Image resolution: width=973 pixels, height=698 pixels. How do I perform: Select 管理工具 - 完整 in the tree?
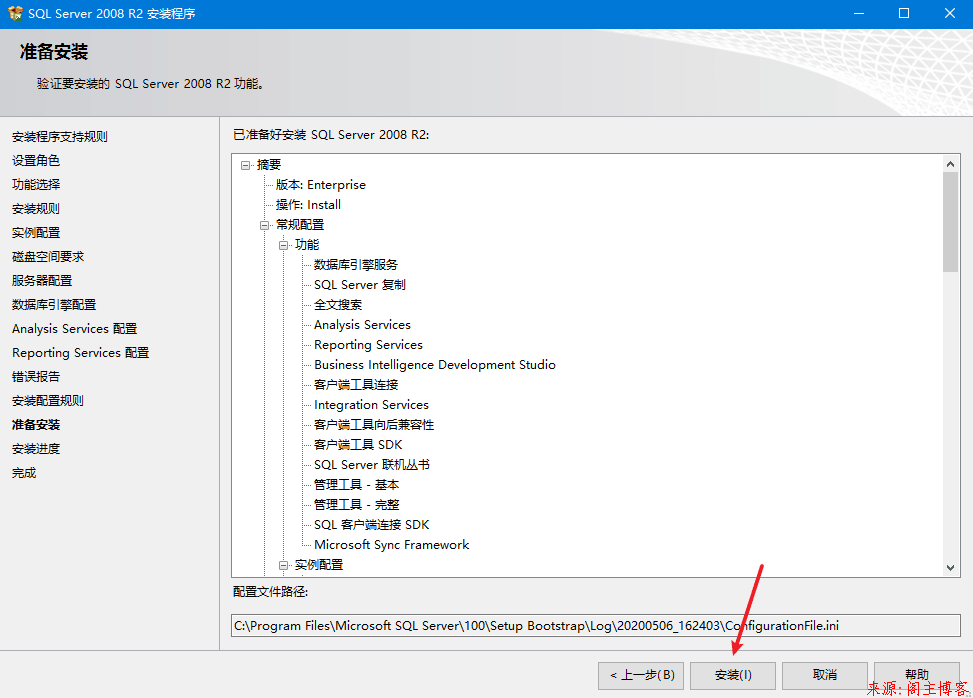point(357,505)
